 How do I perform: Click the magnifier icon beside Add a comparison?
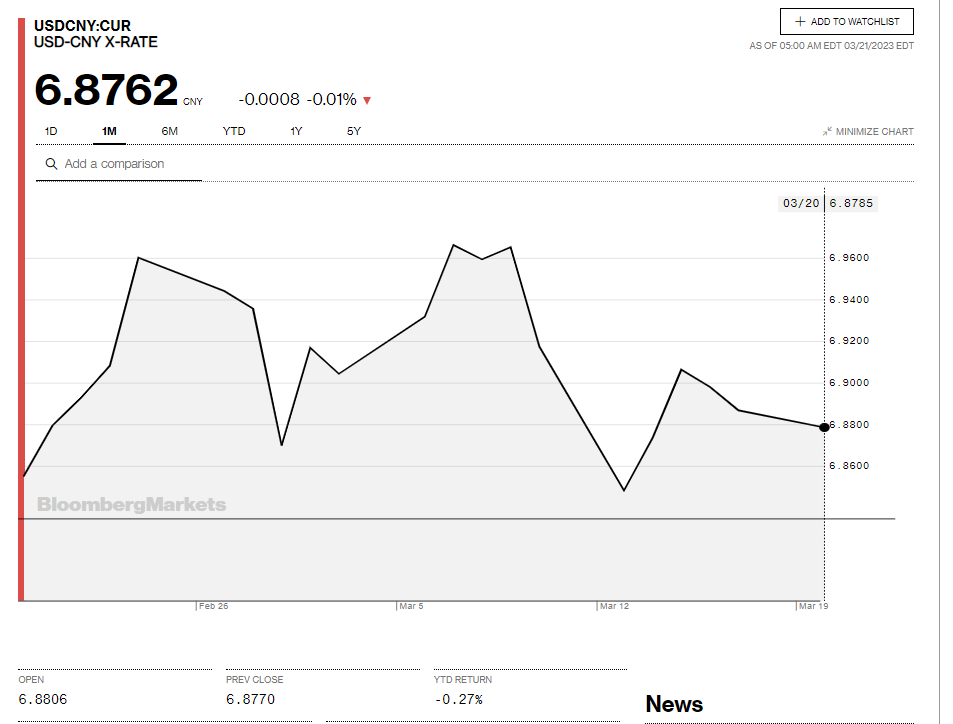(x=50, y=164)
